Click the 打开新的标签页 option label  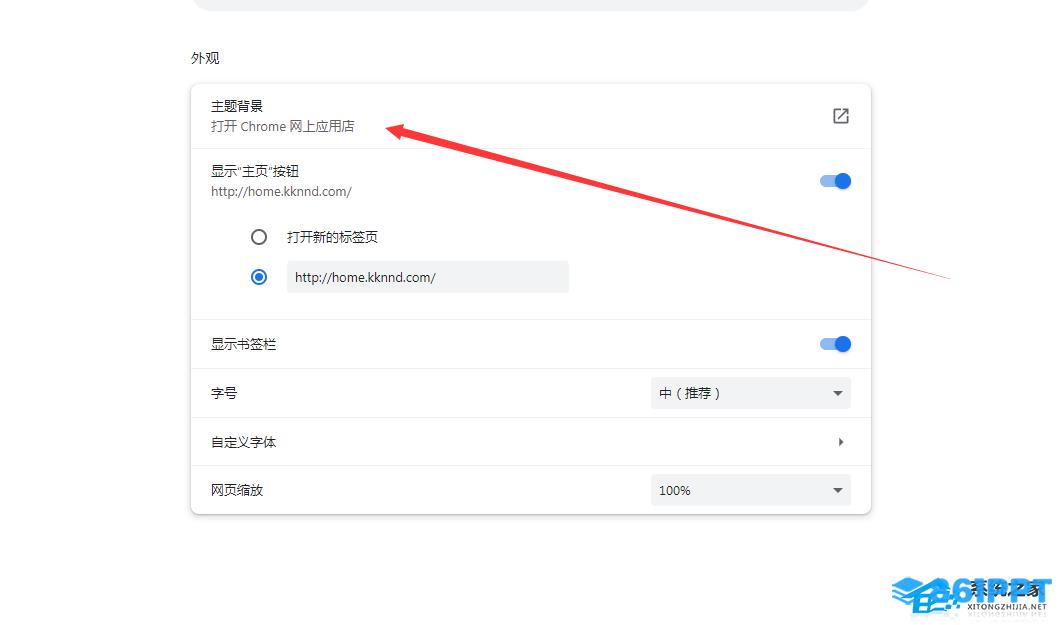pyautogui.click(x=332, y=237)
